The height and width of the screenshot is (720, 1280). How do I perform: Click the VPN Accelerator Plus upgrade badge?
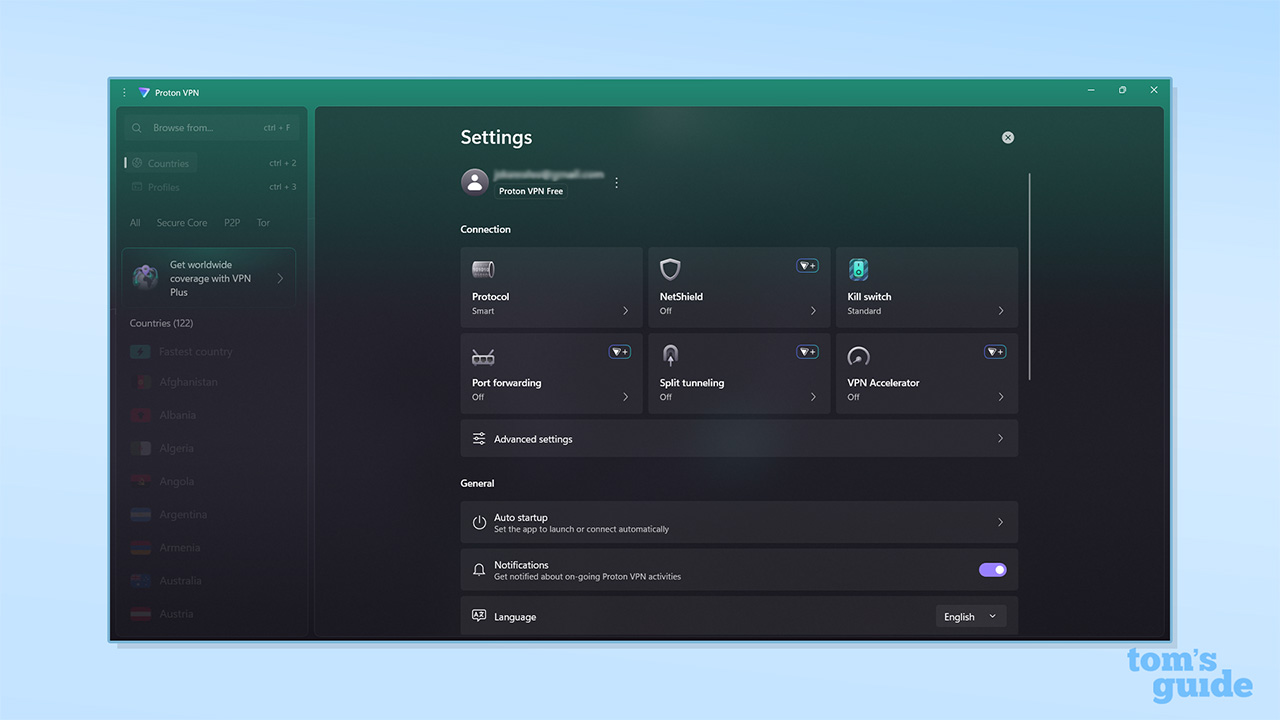(x=995, y=352)
